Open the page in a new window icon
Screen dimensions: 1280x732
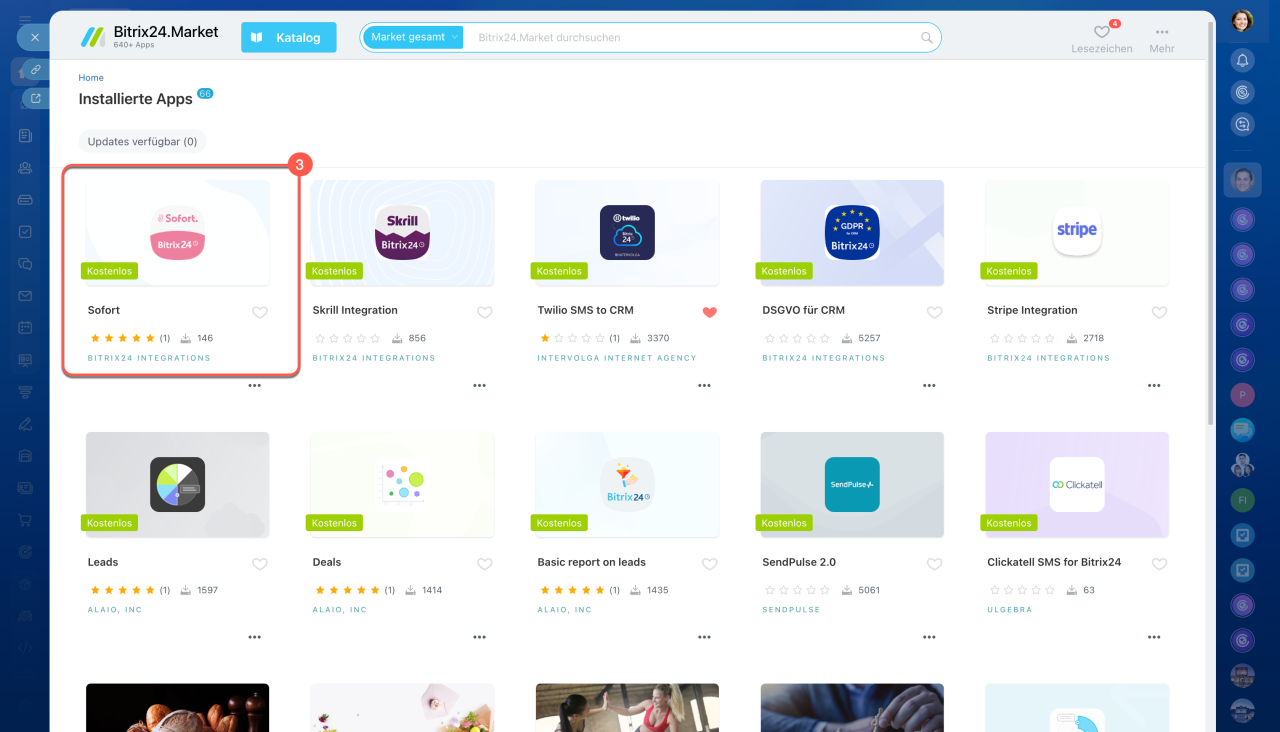pyautogui.click(x=35, y=98)
